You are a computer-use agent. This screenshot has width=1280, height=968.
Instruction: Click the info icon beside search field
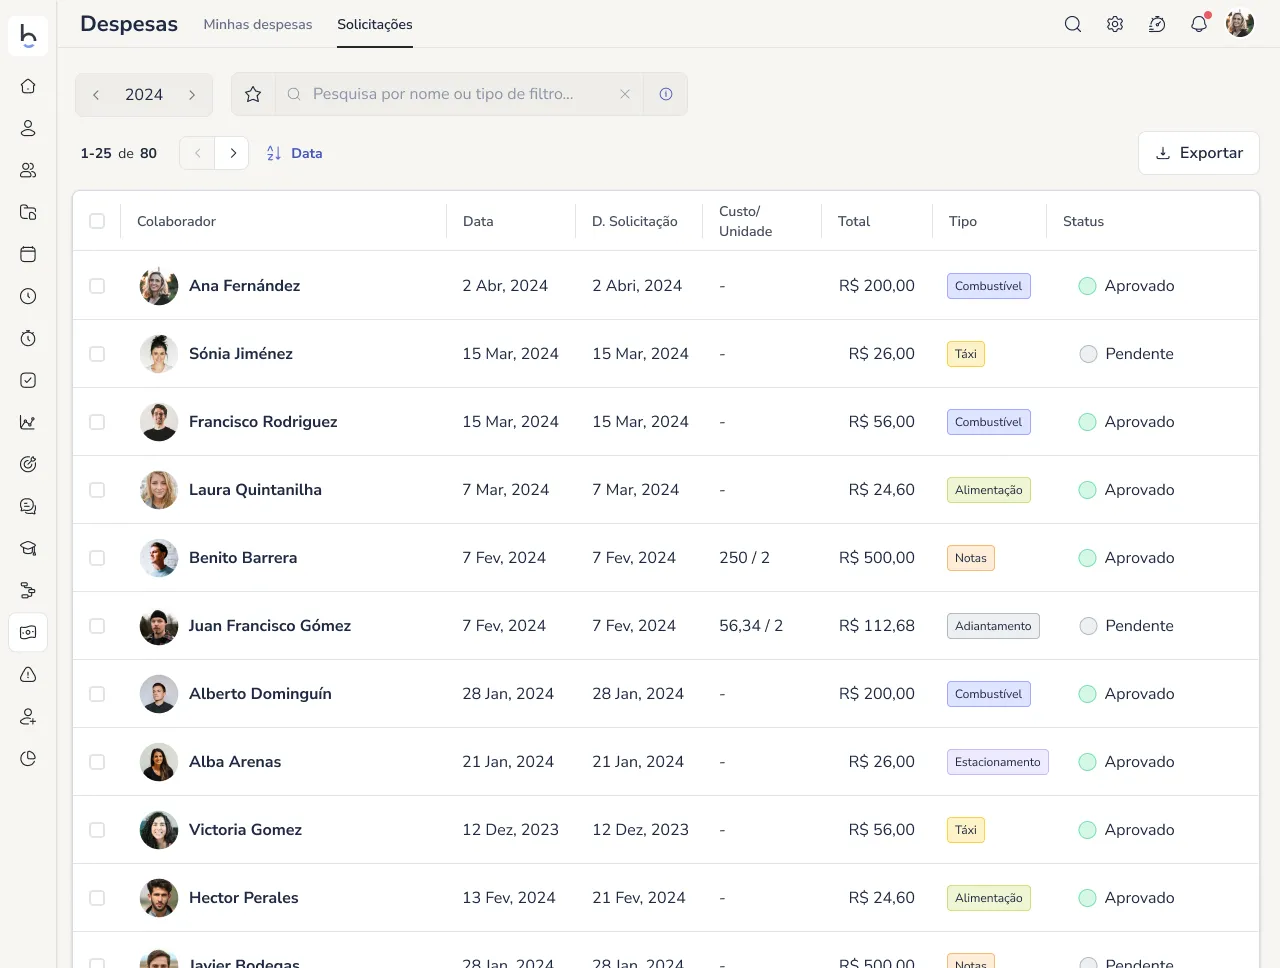click(666, 94)
